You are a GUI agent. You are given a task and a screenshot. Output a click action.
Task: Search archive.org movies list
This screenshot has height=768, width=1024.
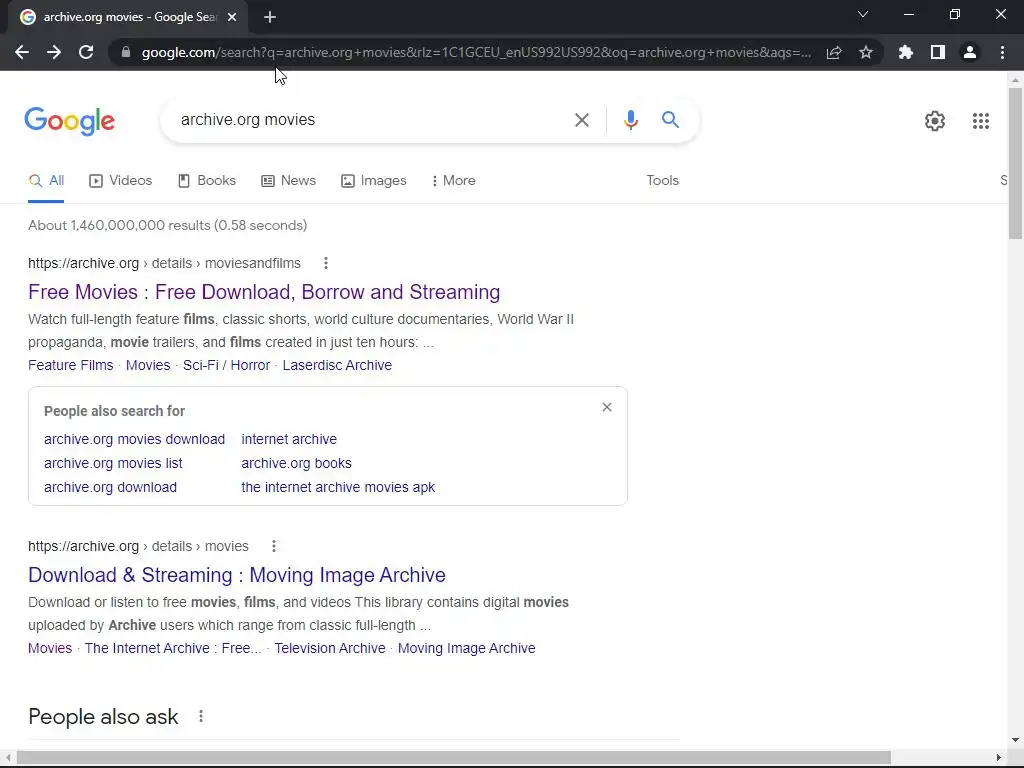(x=114, y=464)
